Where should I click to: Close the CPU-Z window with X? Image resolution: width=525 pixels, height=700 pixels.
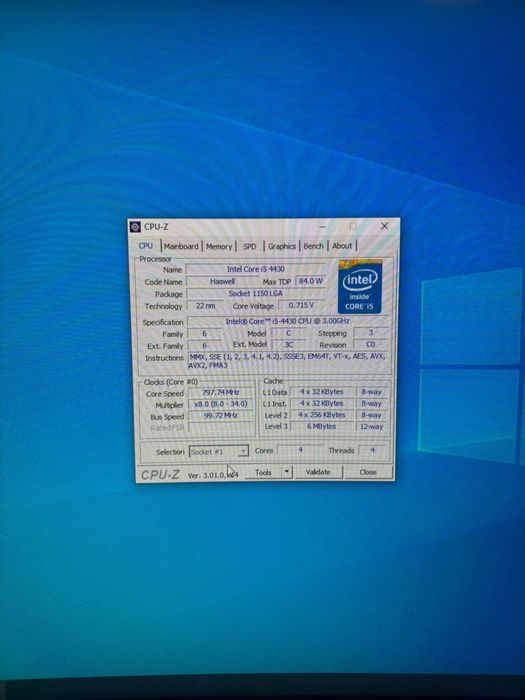(384, 226)
